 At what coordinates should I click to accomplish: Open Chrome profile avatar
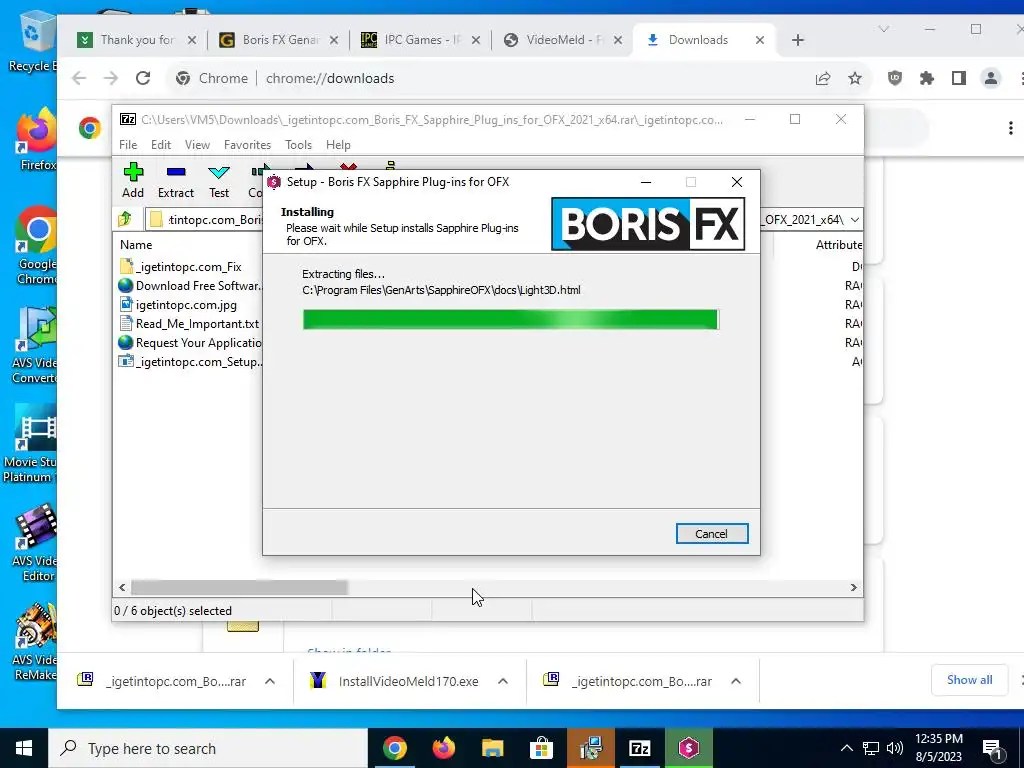point(991,78)
